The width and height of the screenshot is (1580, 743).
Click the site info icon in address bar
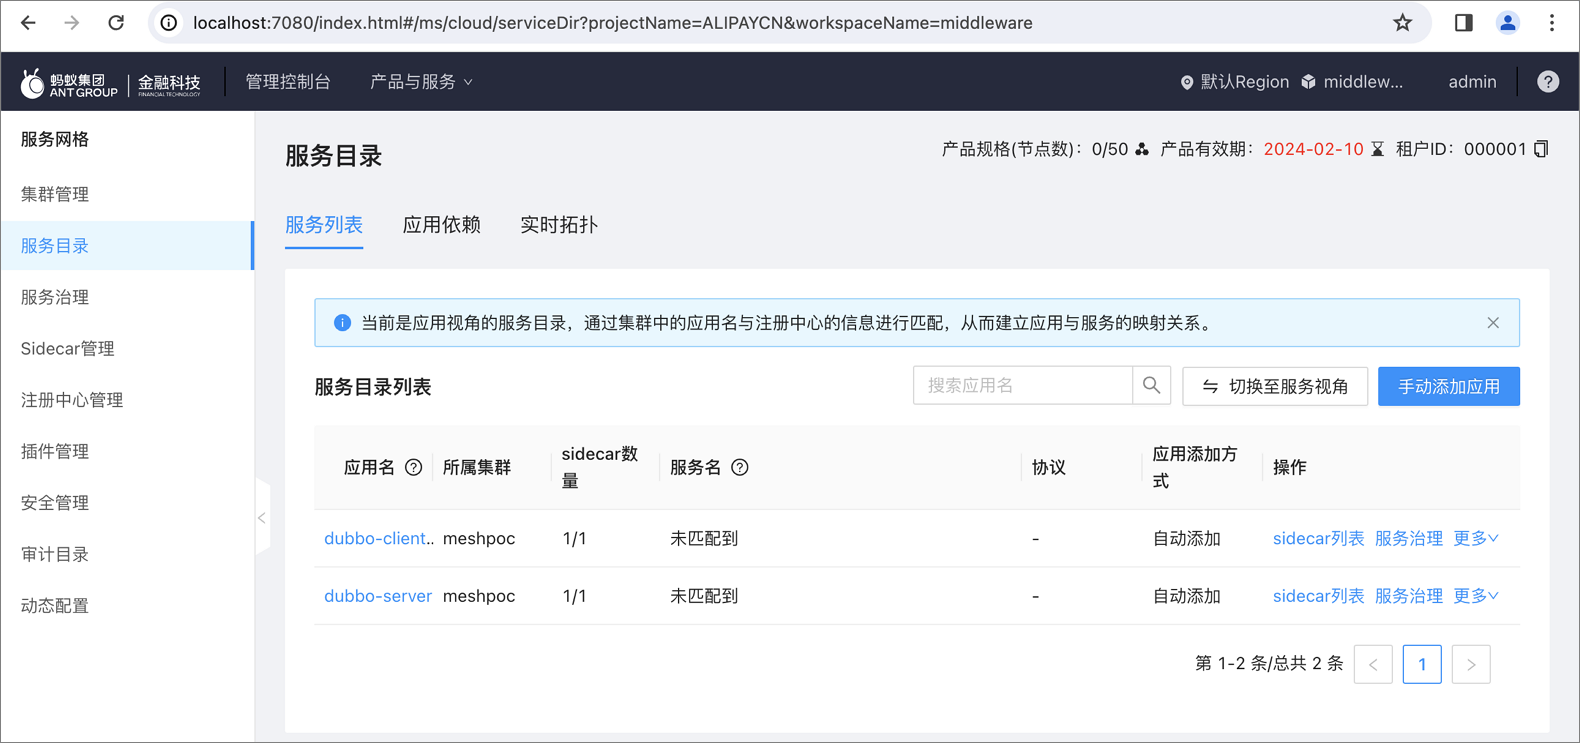170,22
